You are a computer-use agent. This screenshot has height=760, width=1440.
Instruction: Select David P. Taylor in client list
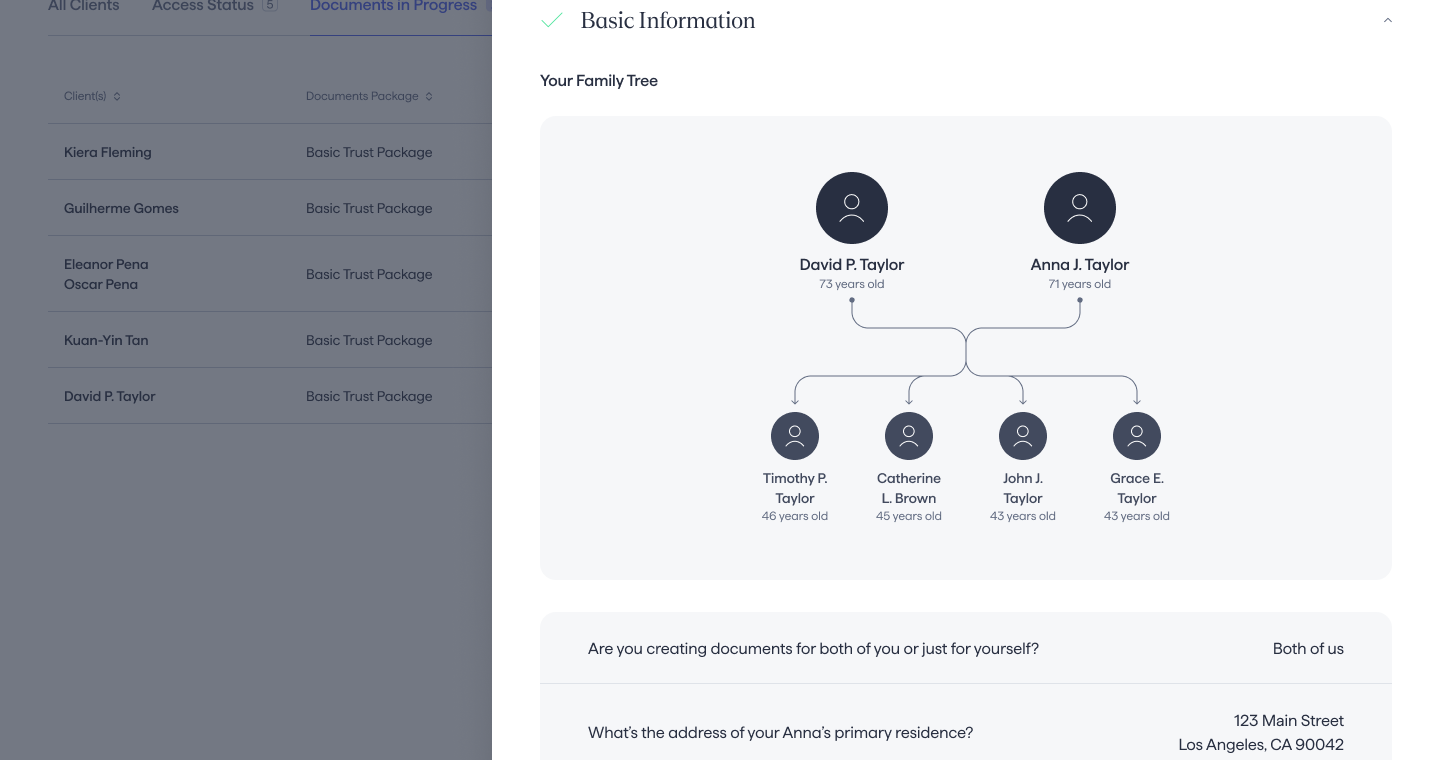click(110, 396)
